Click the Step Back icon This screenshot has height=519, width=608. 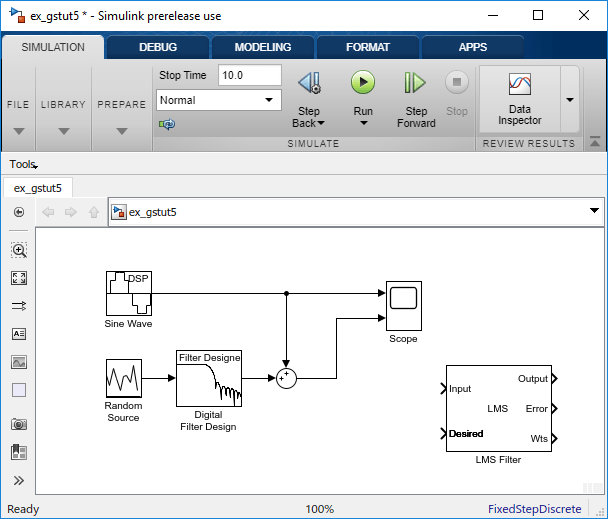coord(309,83)
